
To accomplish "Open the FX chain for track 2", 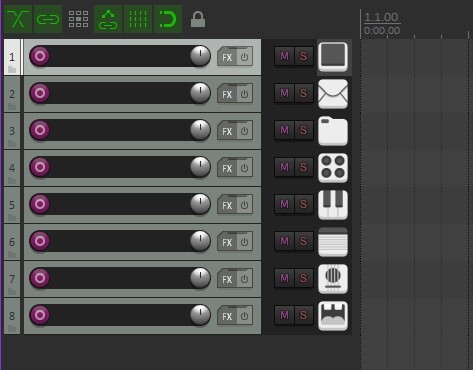I will (x=227, y=94).
